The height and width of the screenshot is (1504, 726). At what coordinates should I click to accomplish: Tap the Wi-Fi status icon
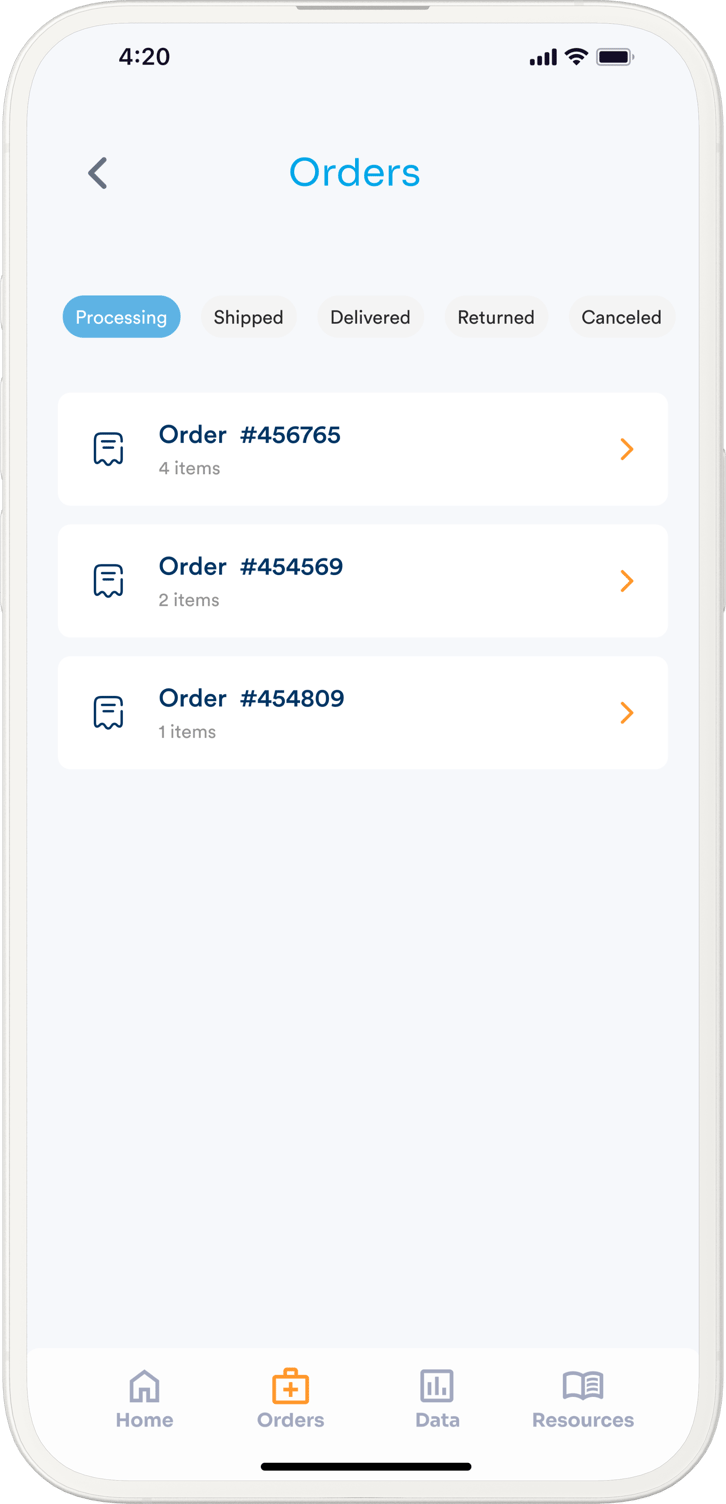tap(575, 57)
